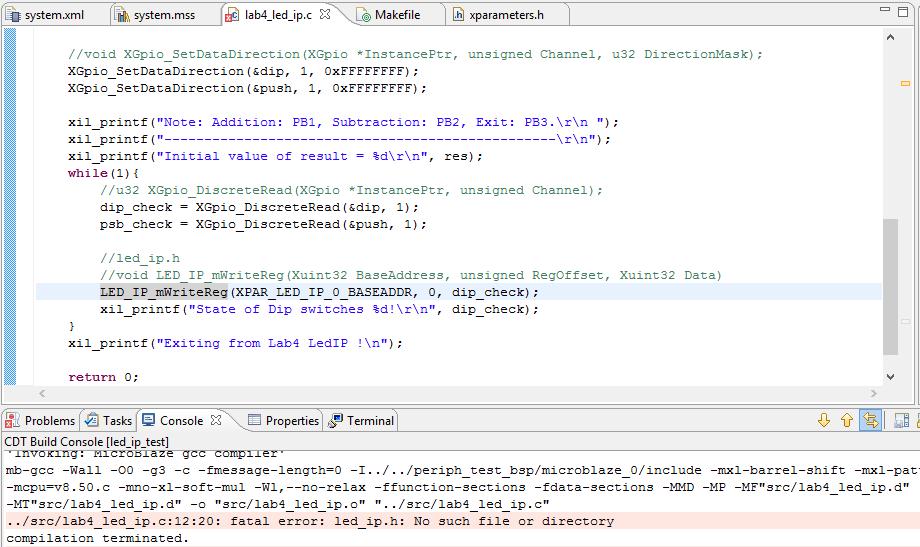Click the orange warning marker in overview ruler

pyautogui.click(x=905, y=84)
